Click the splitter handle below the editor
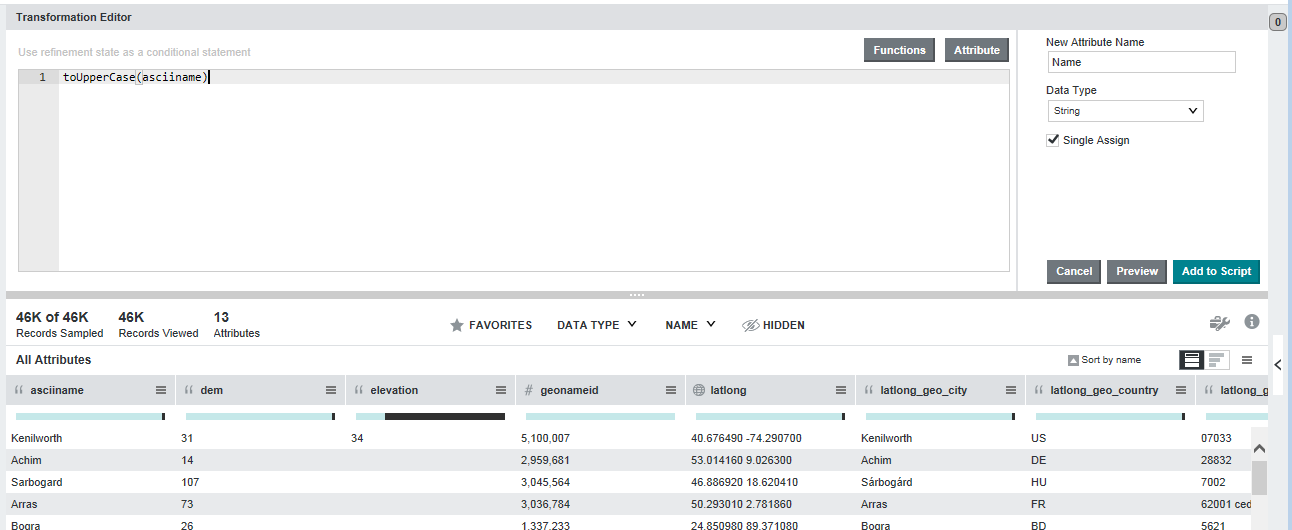 tap(637, 295)
